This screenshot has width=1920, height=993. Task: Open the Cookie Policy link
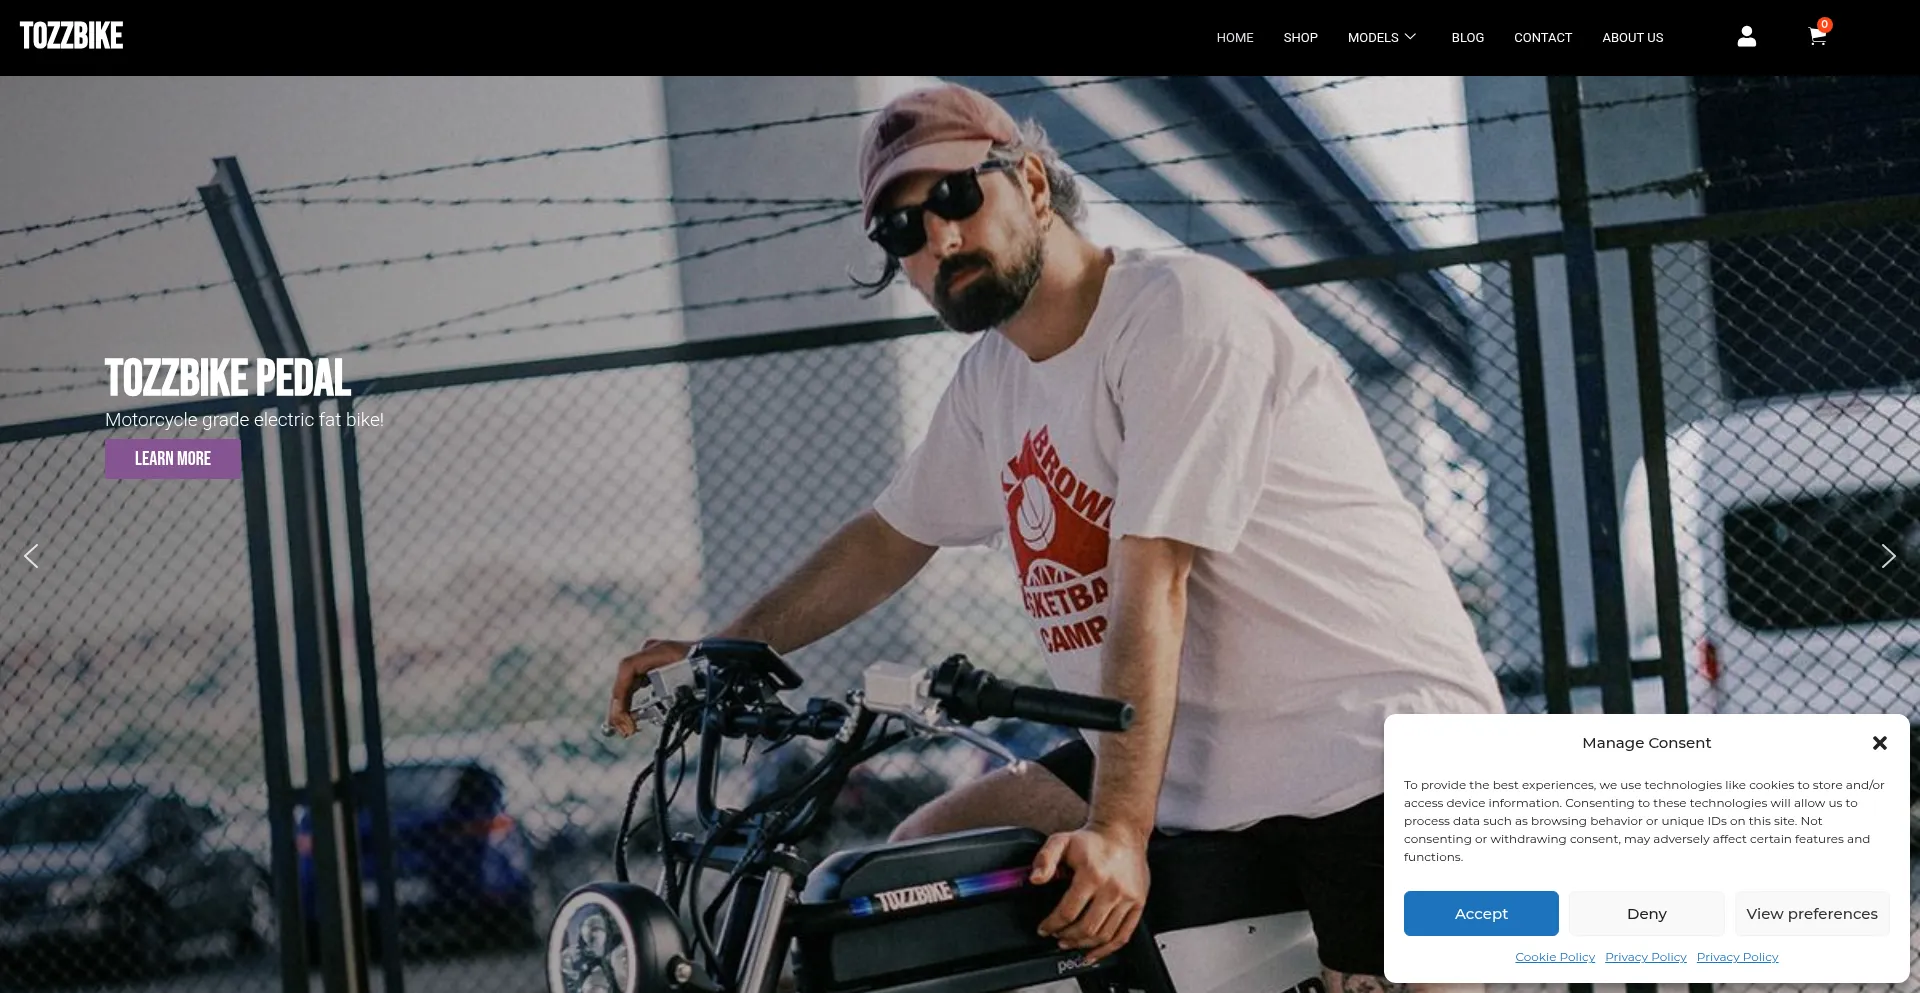point(1554,957)
